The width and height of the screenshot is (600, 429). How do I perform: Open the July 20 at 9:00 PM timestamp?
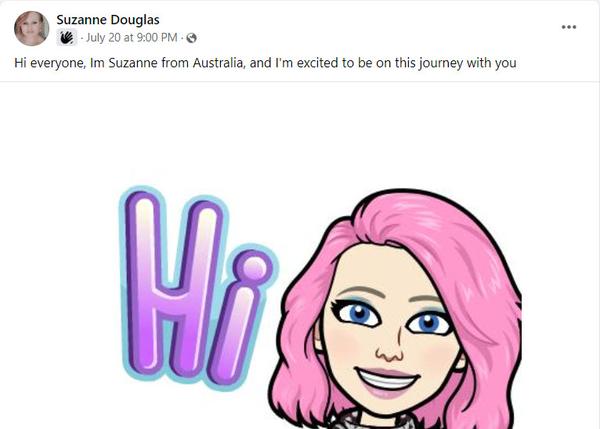(x=131, y=38)
